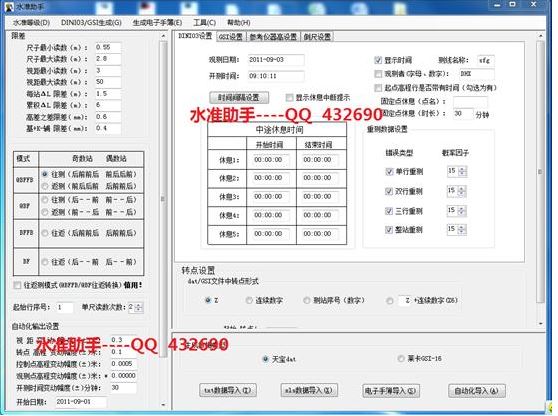Viewport: 558px width, 416px height.
Task: Open the DINI03/GSI生成(G) menu
Action: 91,23
